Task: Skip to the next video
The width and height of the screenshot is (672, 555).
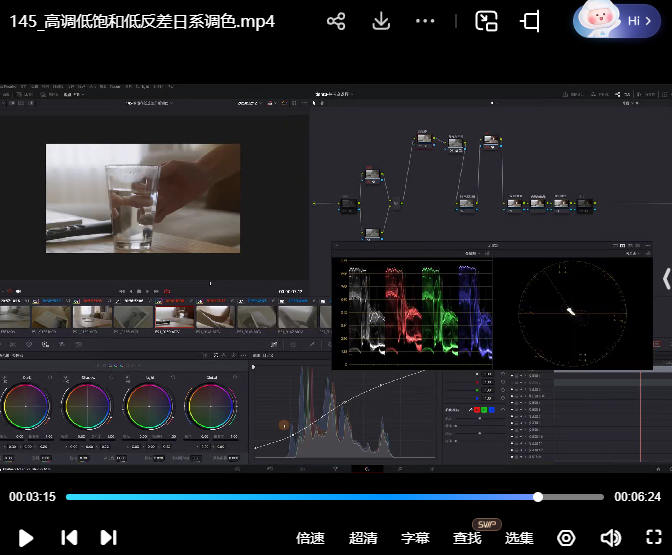Action: tap(109, 538)
